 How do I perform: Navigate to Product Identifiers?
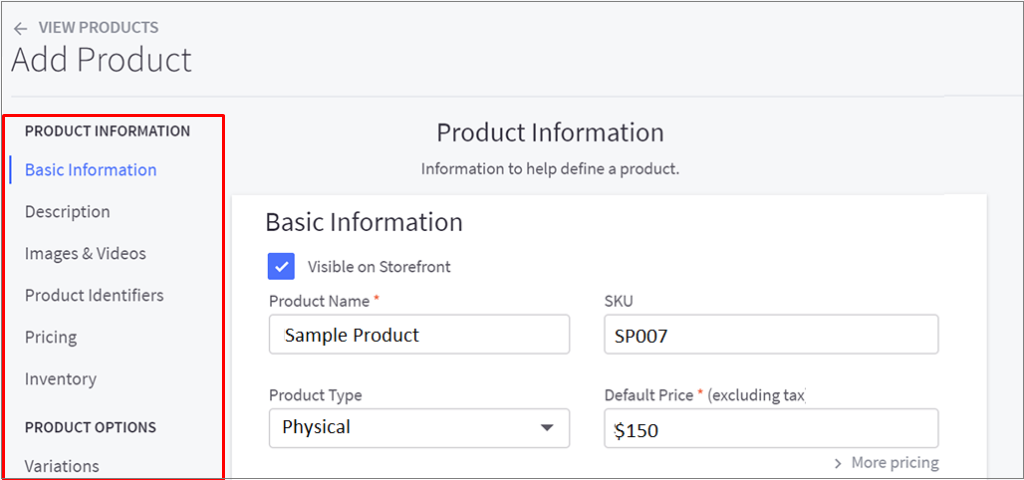pyautogui.click(x=94, y=296)
